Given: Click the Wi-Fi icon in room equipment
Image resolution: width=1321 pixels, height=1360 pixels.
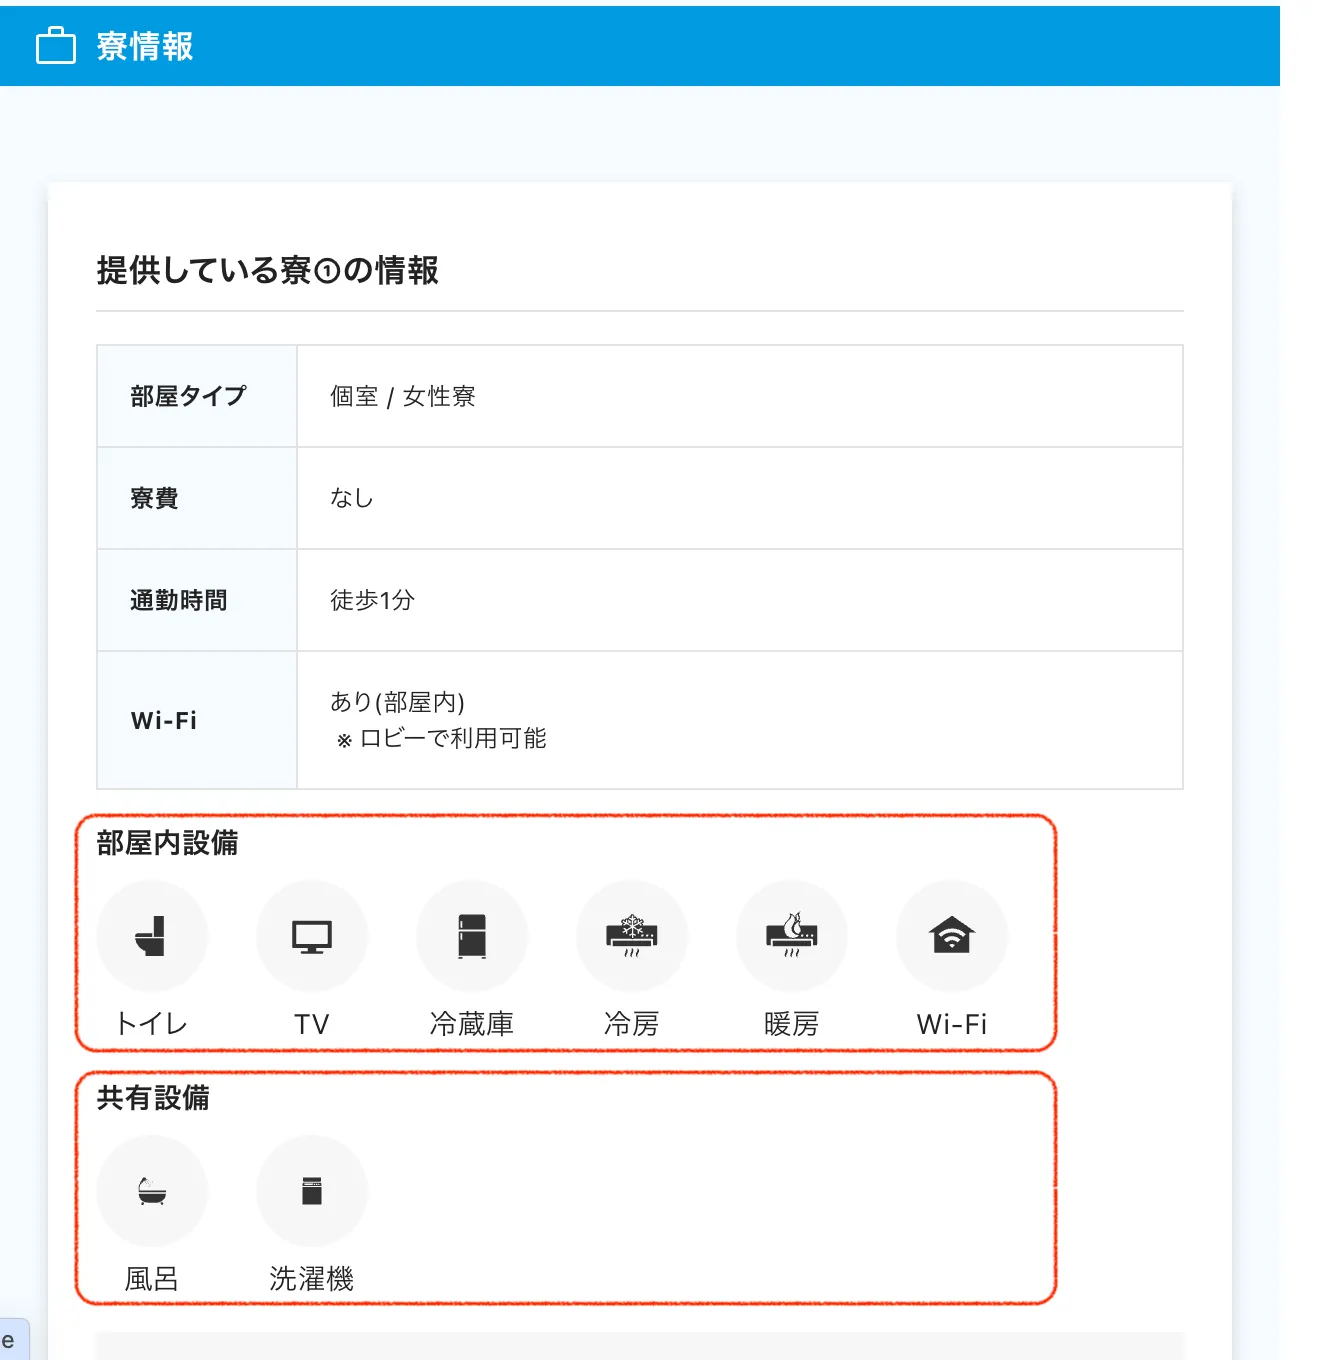Looking at the screenshot, I should (952, 935).
